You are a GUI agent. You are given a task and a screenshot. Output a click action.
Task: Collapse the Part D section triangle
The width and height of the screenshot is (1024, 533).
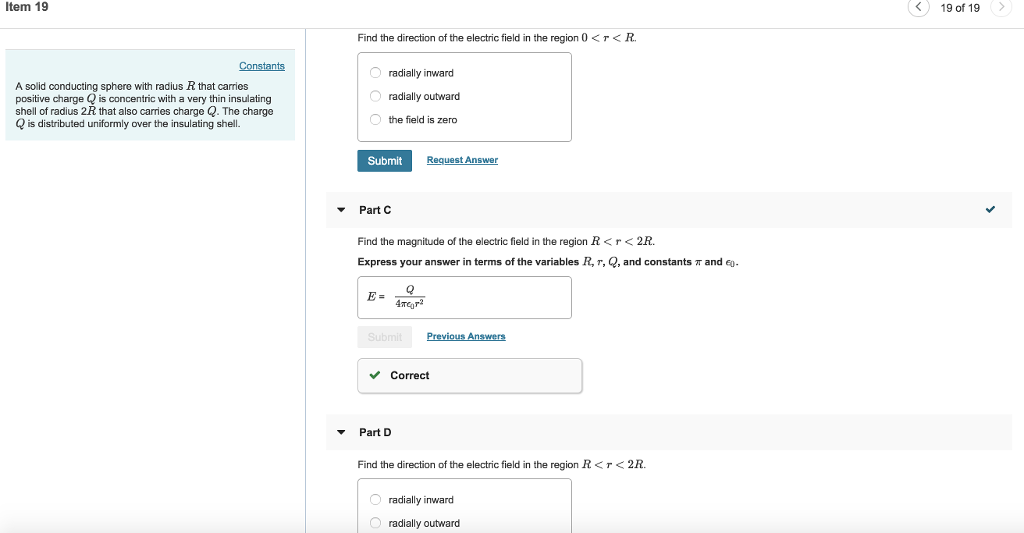(341, 432)
